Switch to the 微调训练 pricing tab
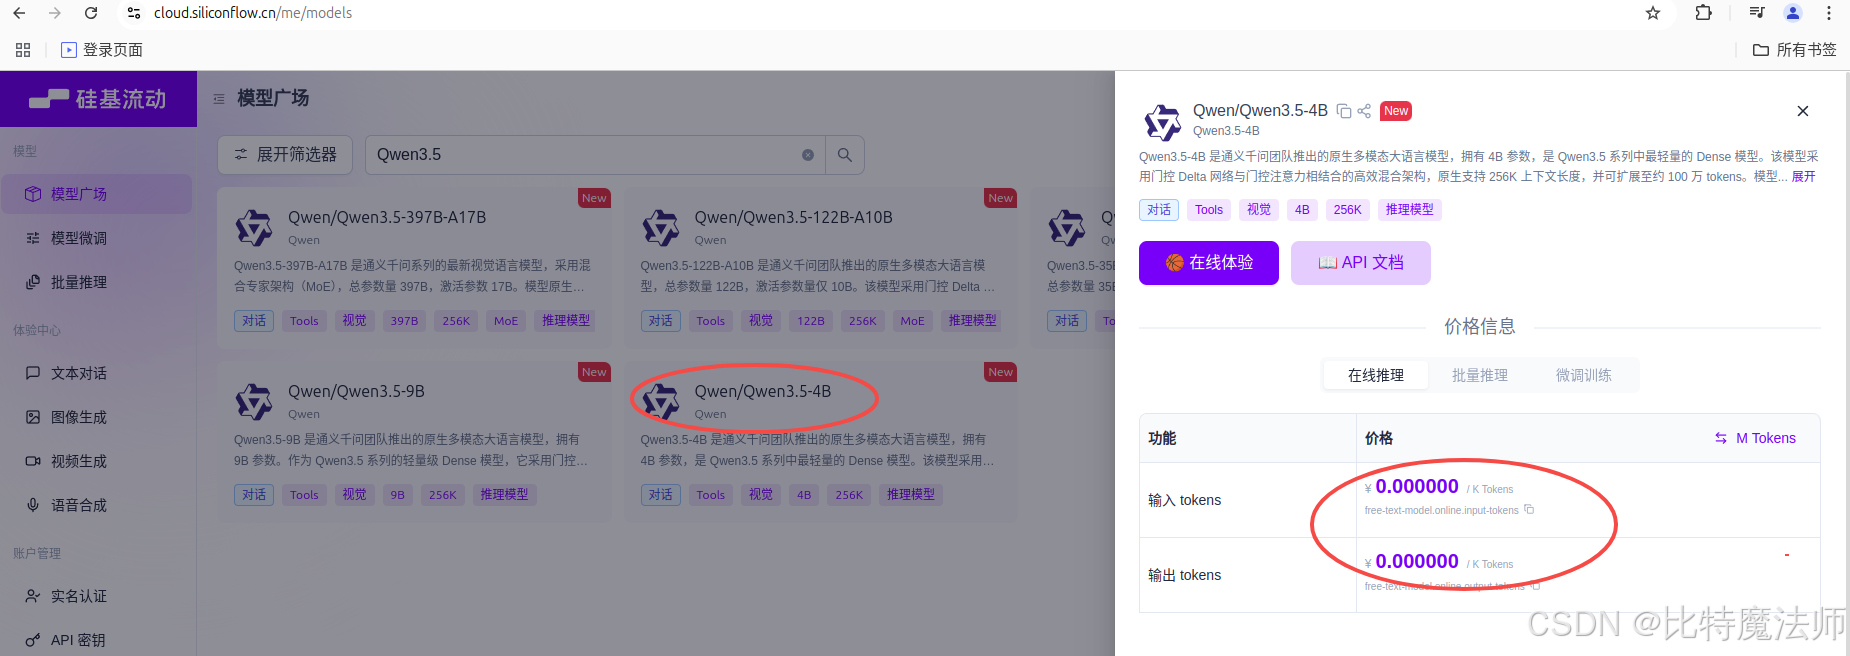Screen dimensions: 1850x656 point(1584,375)
